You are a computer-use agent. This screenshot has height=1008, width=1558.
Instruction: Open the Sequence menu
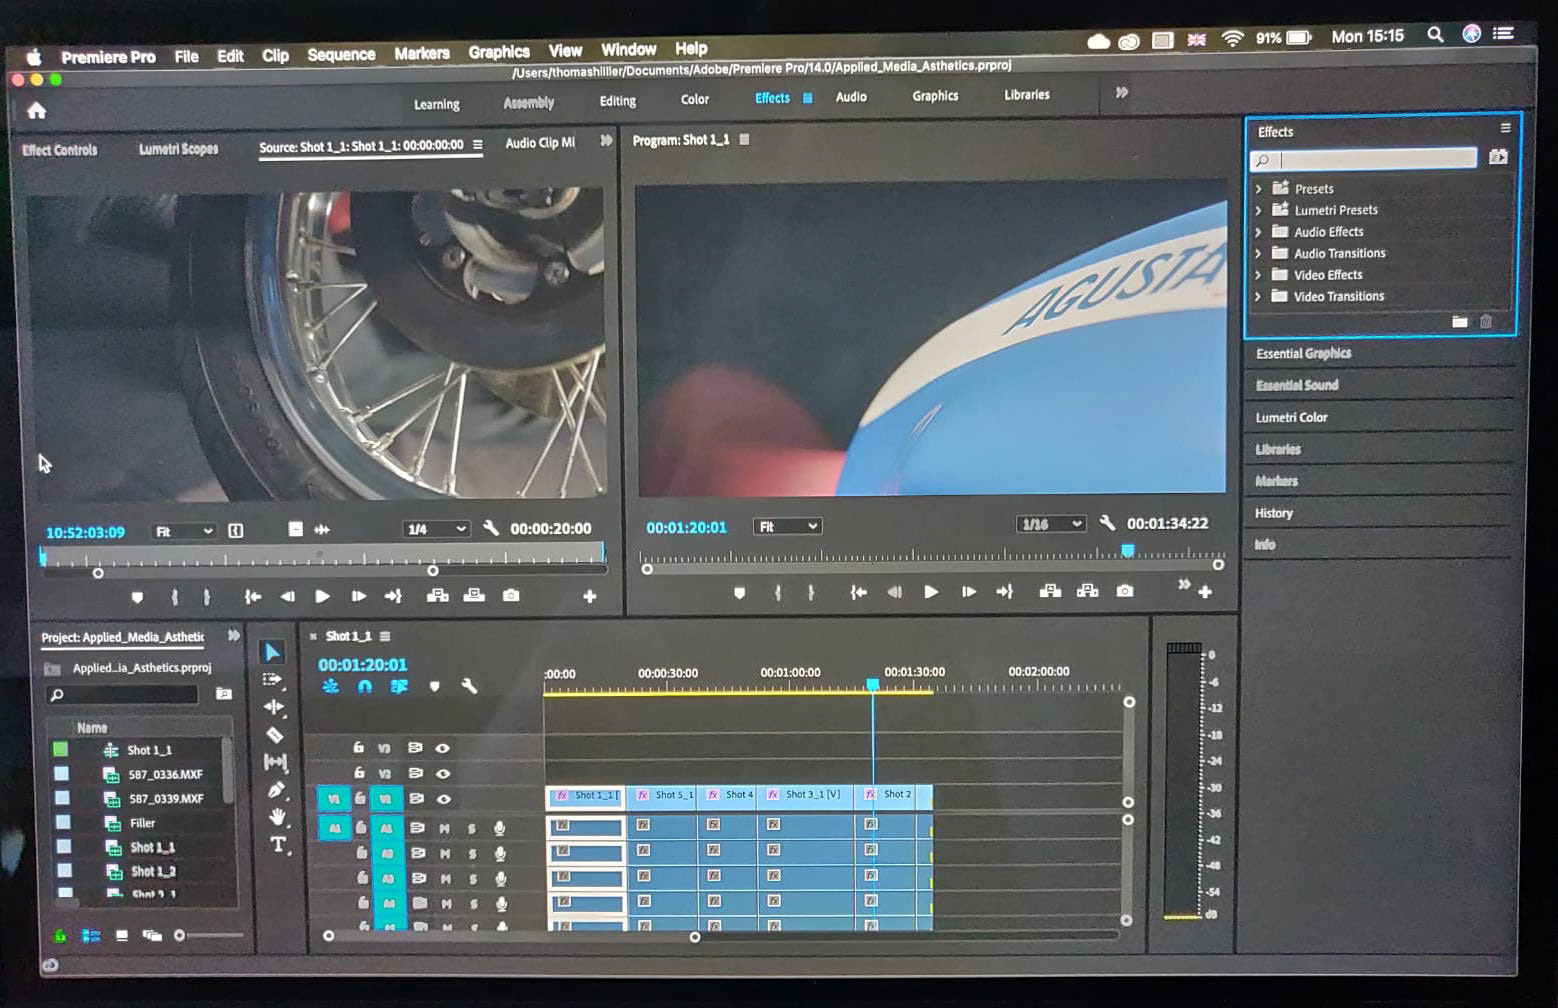coord(341,54)
